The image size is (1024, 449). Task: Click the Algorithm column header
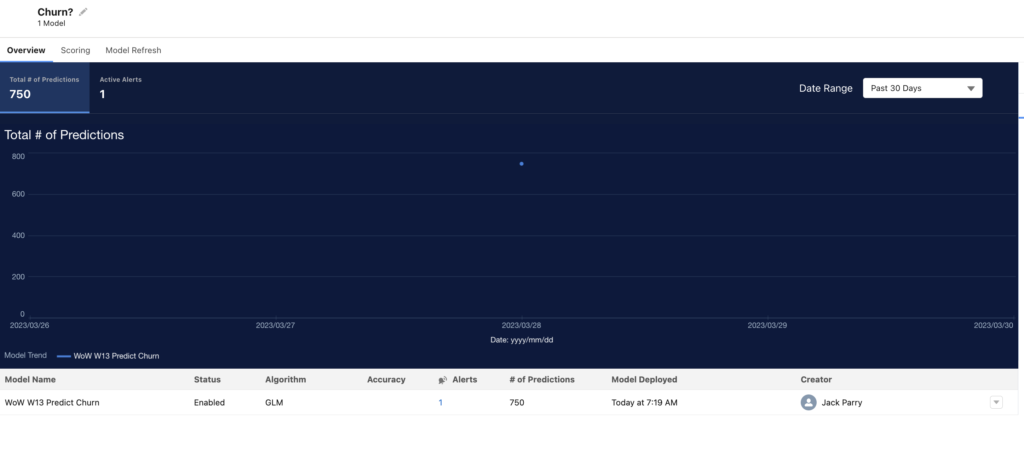click(x=285, y=379)
